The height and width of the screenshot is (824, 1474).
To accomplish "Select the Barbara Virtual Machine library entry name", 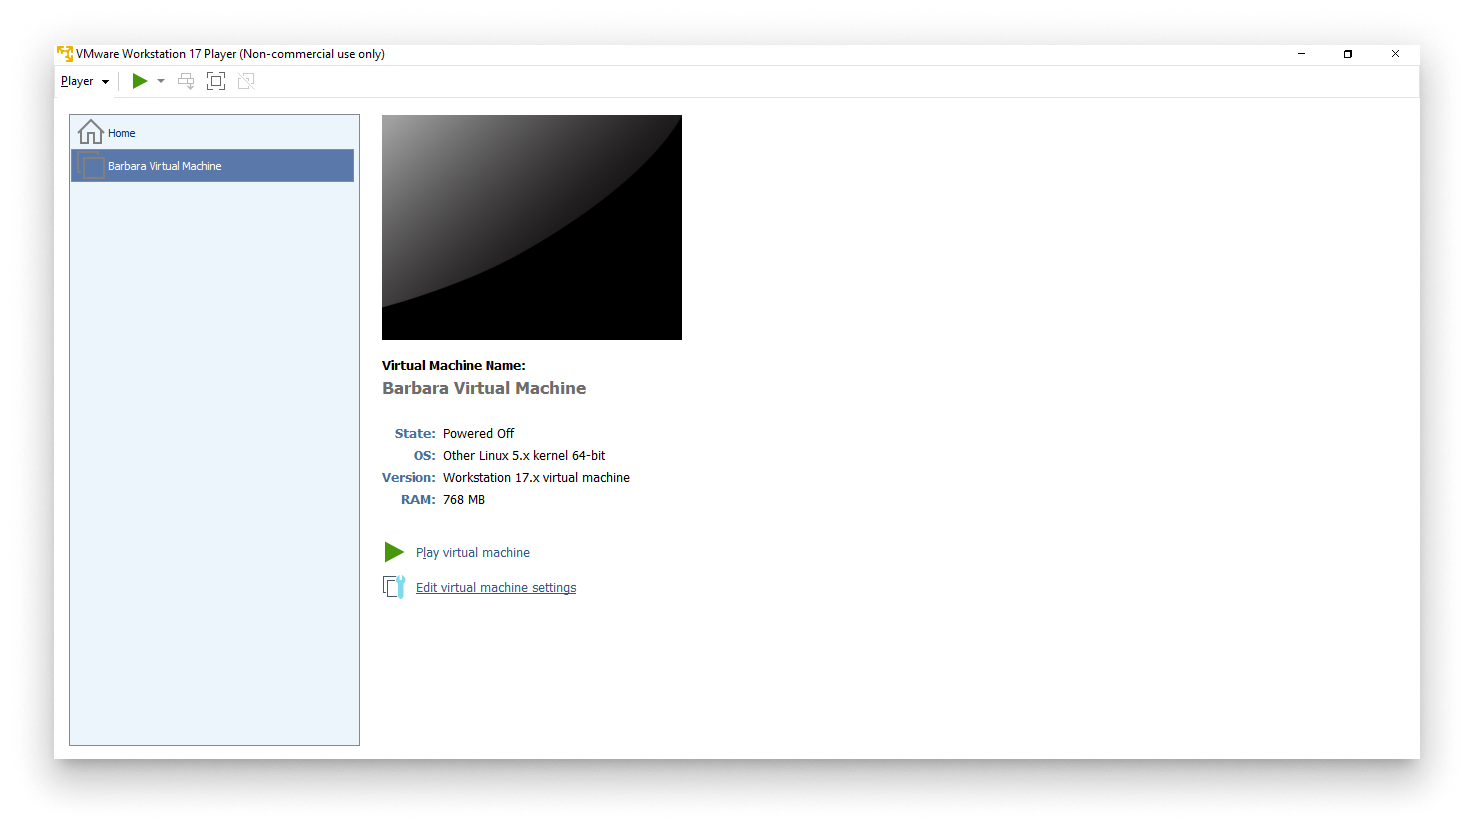I will click(165, 166).
